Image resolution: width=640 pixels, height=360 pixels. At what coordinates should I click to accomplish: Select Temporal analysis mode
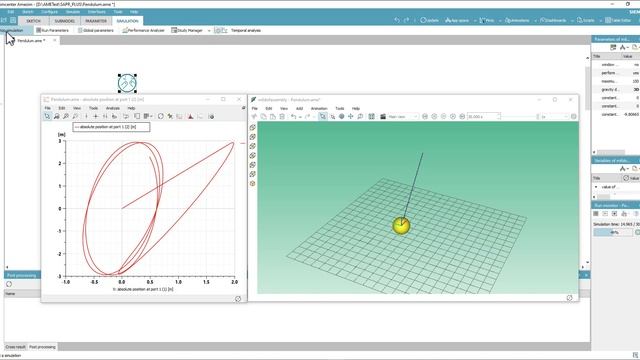(x=246, y=30)
